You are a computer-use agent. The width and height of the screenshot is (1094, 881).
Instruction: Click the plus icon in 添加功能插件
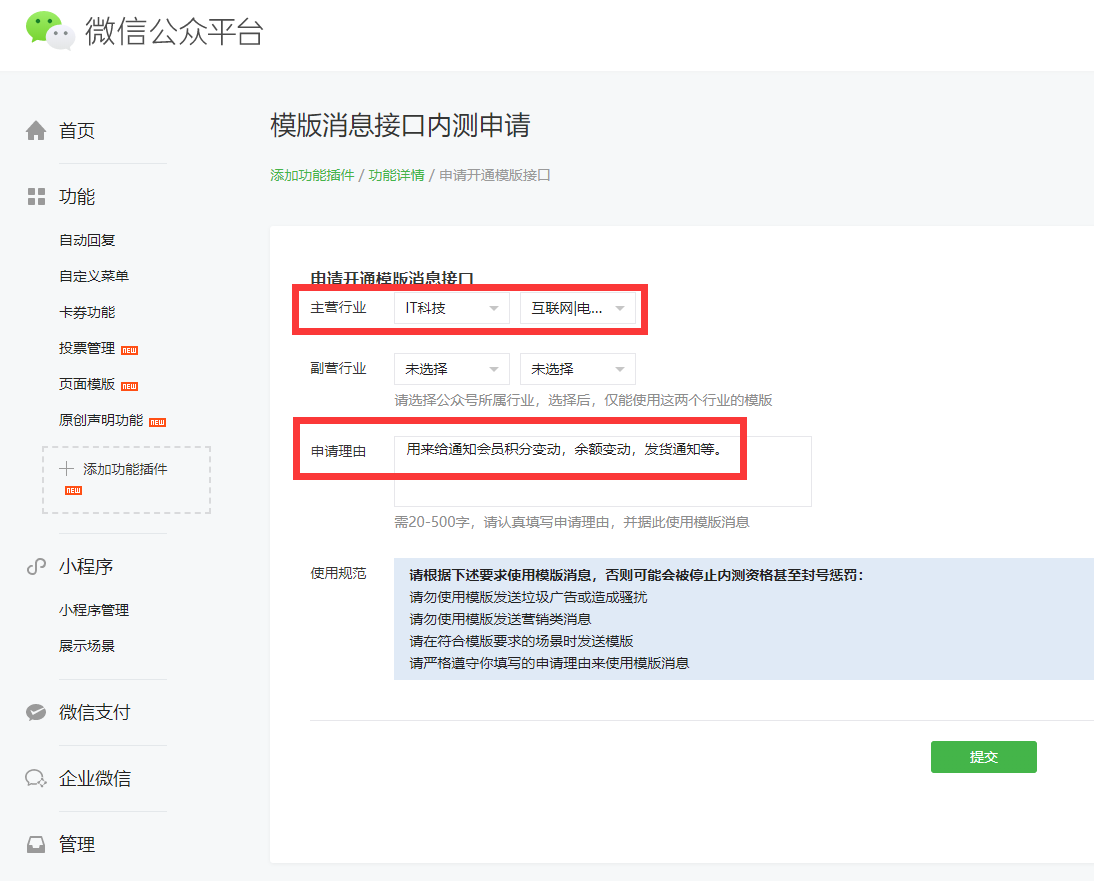tap(67, 469)
